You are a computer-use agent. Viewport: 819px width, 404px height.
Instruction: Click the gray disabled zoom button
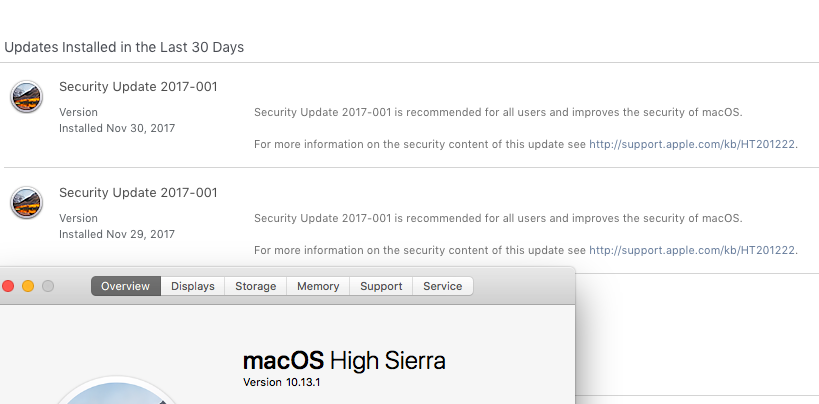[48, 286]
